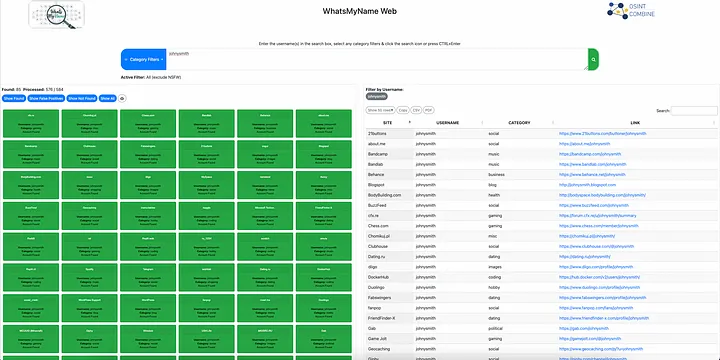Open the johnysmith.blogspot.com link

click(x=587, y=185)
